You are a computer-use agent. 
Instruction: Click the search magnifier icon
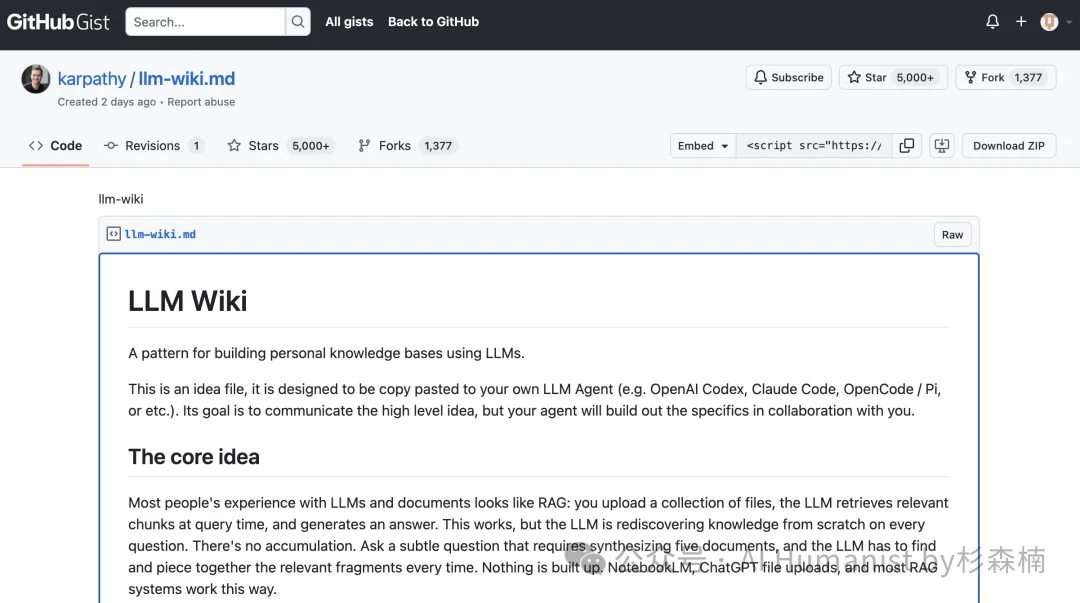296,21
